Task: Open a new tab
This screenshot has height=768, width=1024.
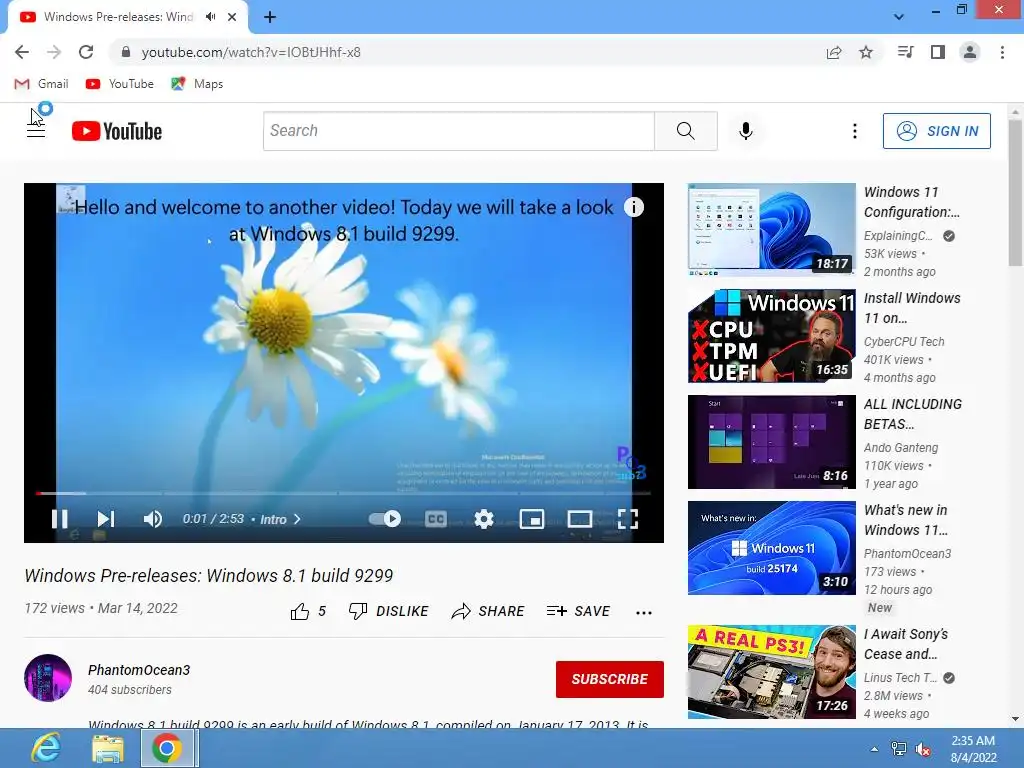Action: coord(270,17)
